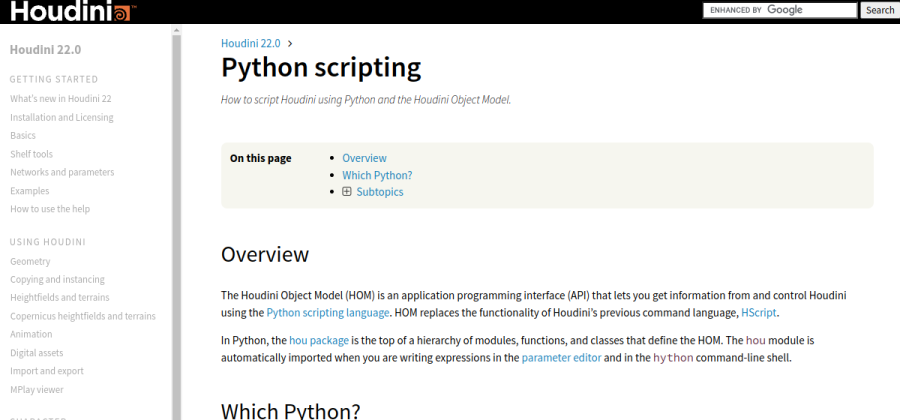This screenshot has width=900, height=420.
Task: Open the parameter editor link
Action: (x=561, y=357)
